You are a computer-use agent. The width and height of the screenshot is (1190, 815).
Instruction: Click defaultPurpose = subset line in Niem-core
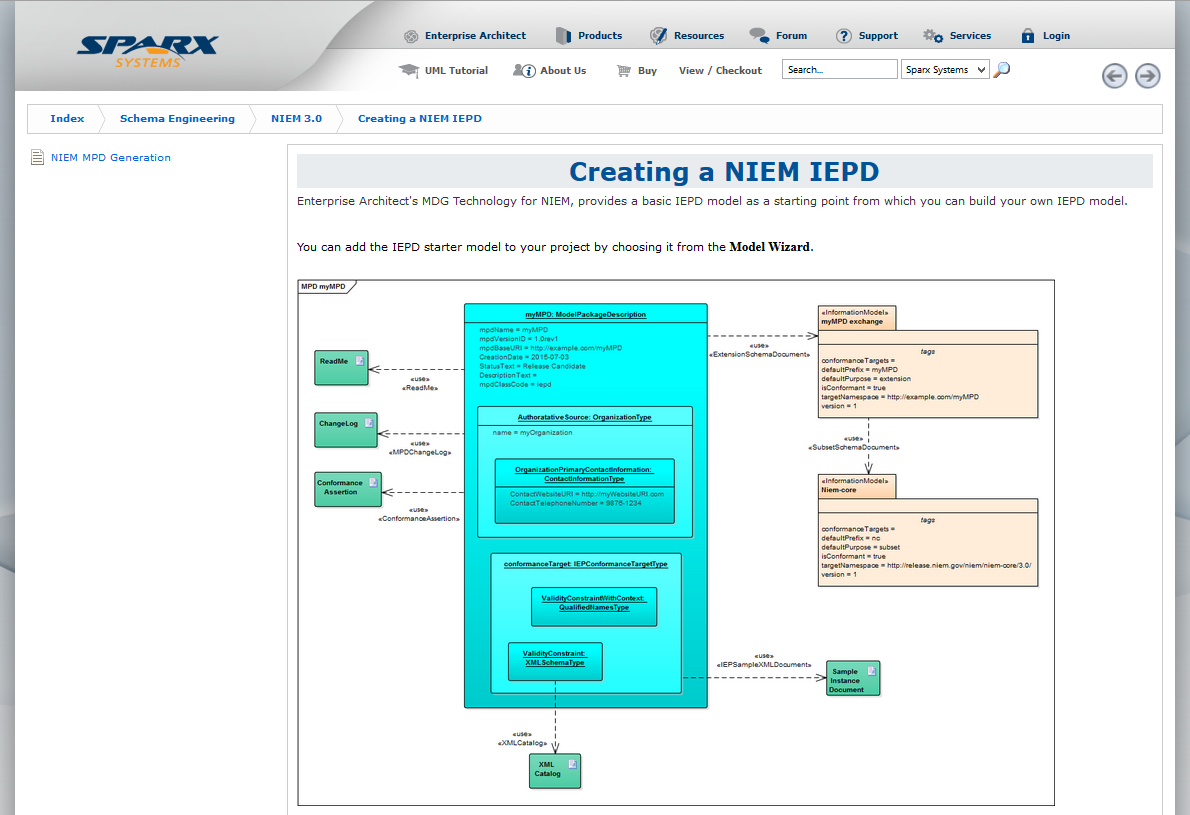(860, 547)
